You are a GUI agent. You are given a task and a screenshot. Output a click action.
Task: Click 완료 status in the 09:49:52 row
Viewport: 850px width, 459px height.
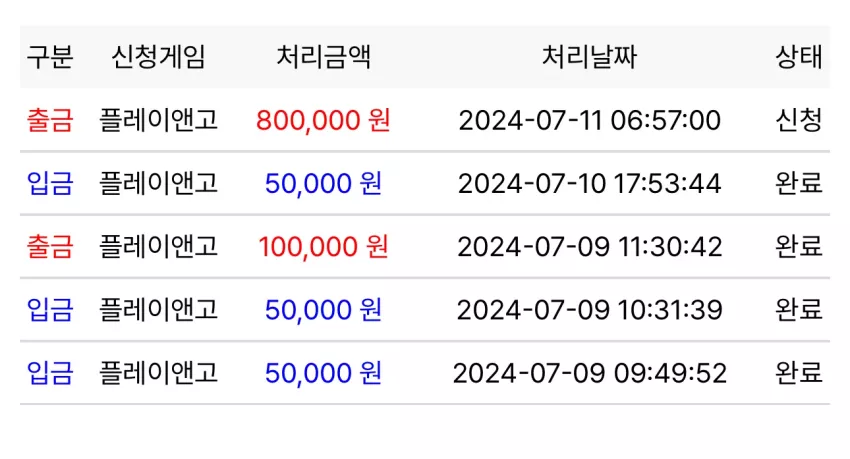coord(799,373)
